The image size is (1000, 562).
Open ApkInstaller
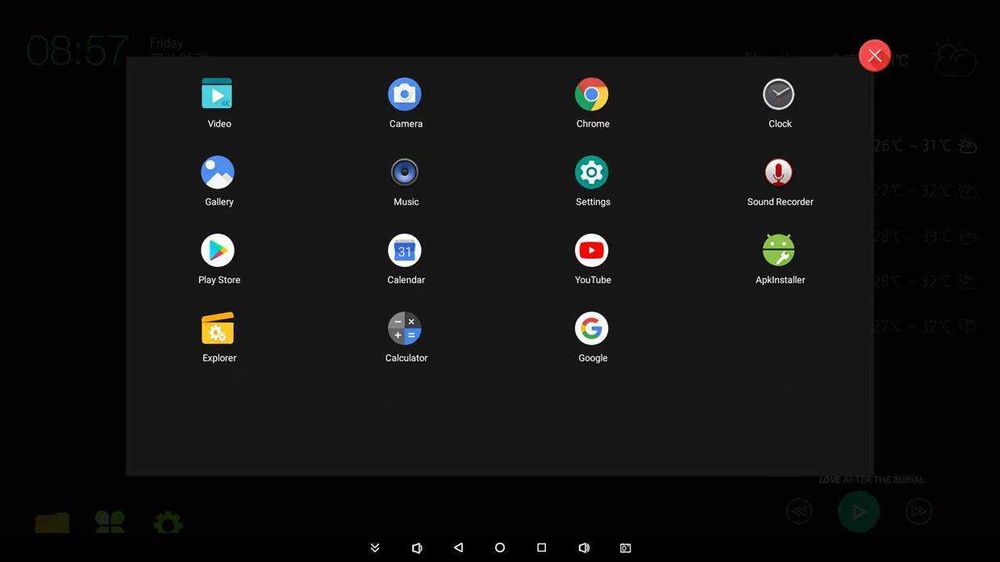tap(778, 251)
